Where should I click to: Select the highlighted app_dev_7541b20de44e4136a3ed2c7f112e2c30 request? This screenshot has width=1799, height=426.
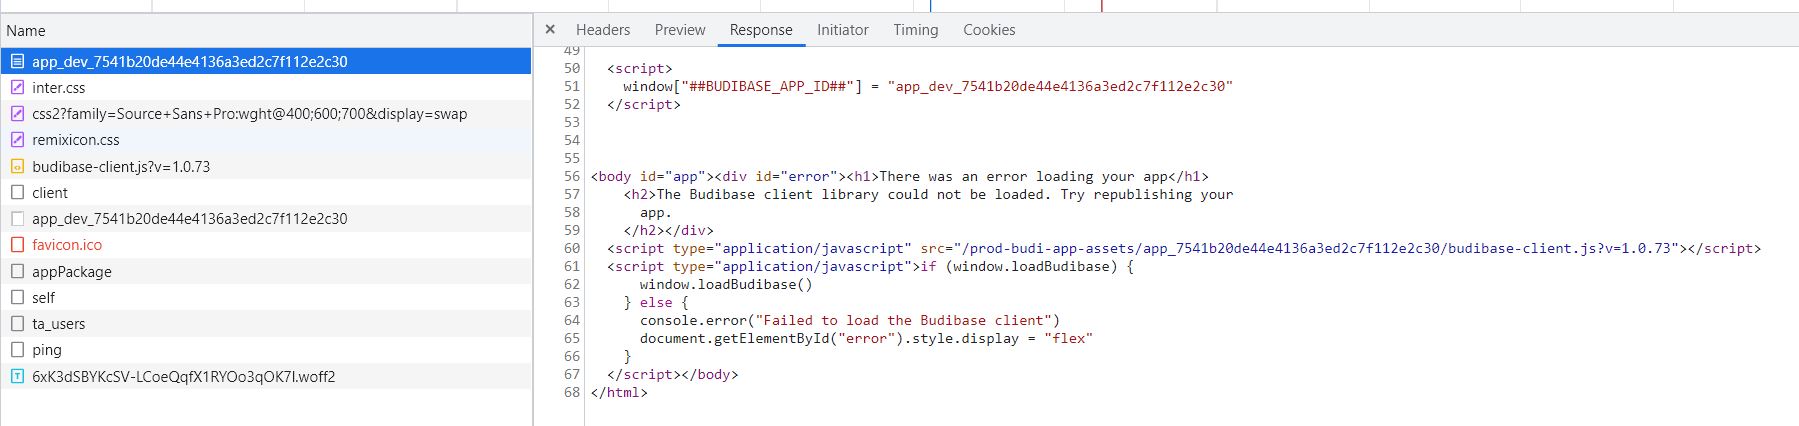coord(266,61)
